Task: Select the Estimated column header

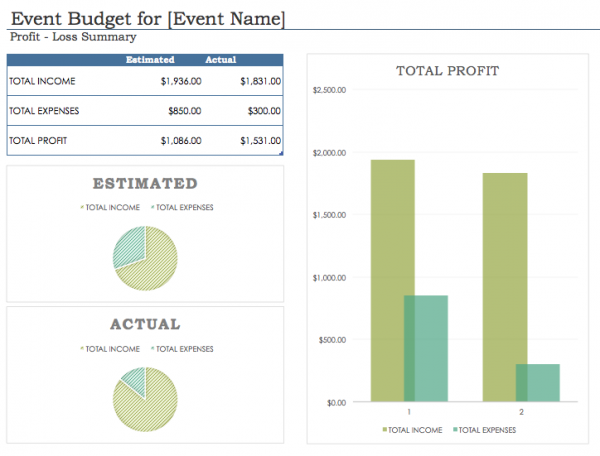Action: (x=150, y=60)
